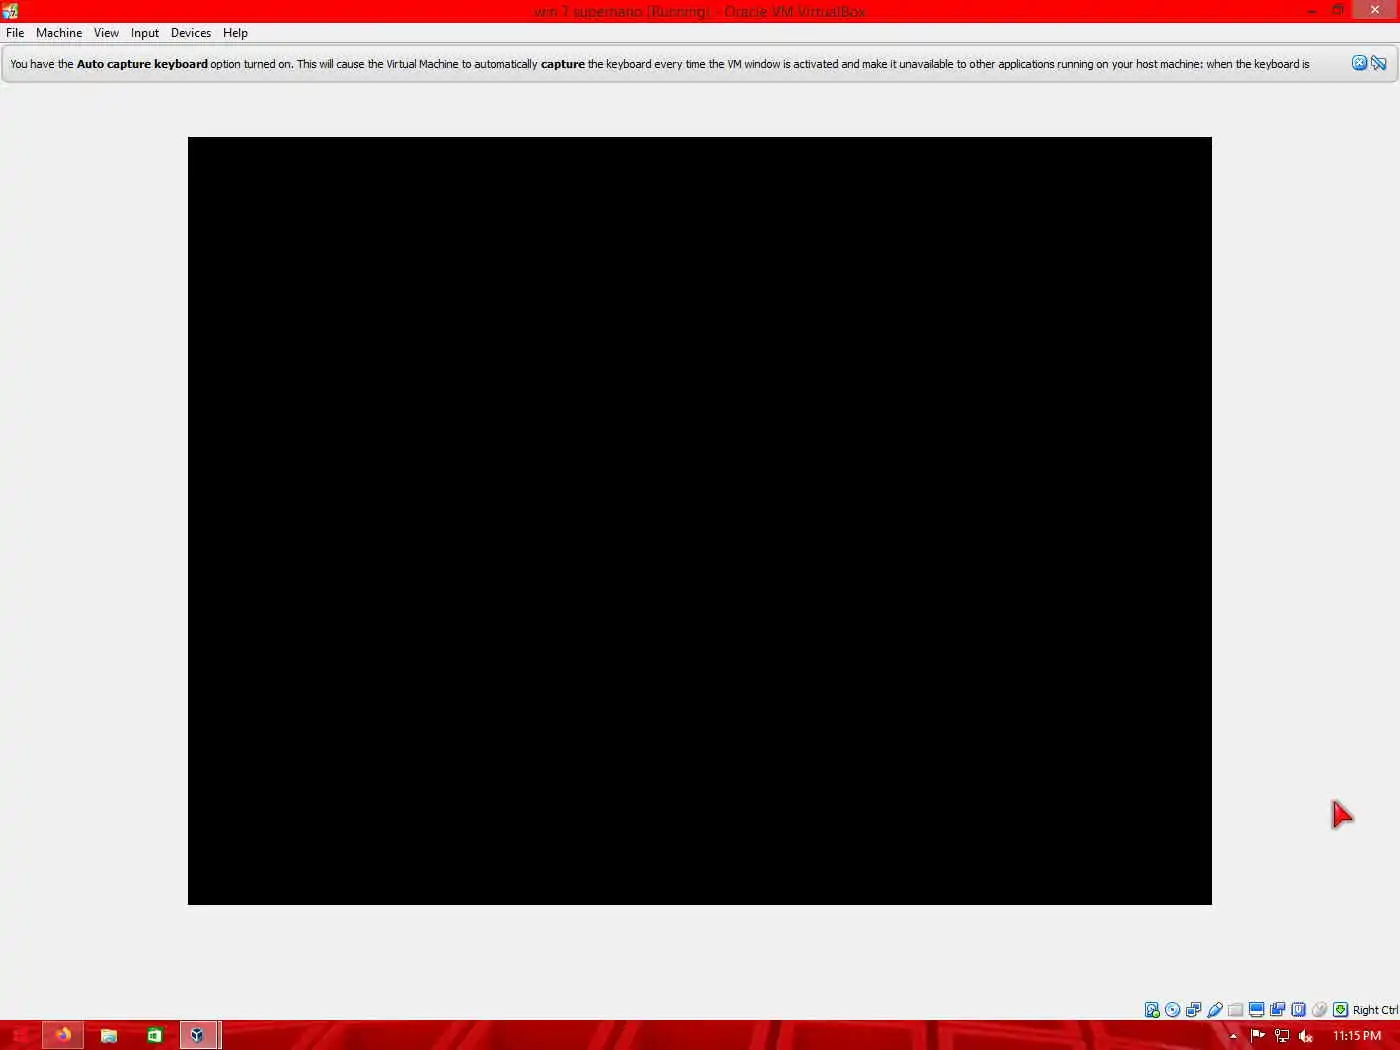Screen dimensions: 1400x1050
Task: Open the Input menu
Action: point(145,33)
